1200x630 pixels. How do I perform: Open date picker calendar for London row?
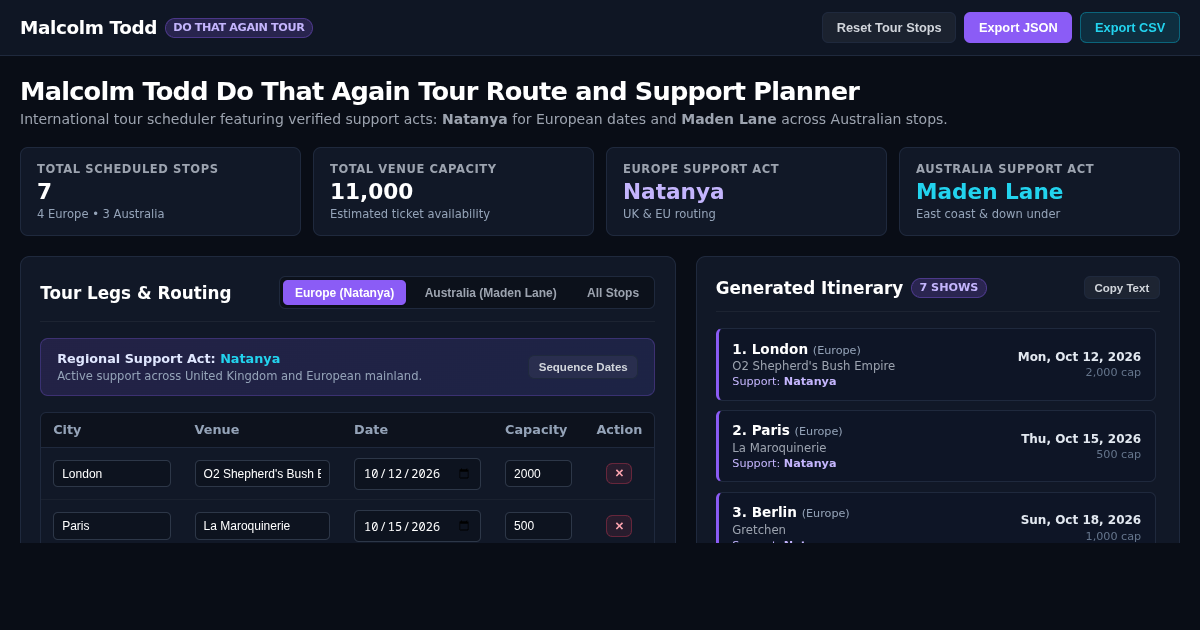point(464,474)
